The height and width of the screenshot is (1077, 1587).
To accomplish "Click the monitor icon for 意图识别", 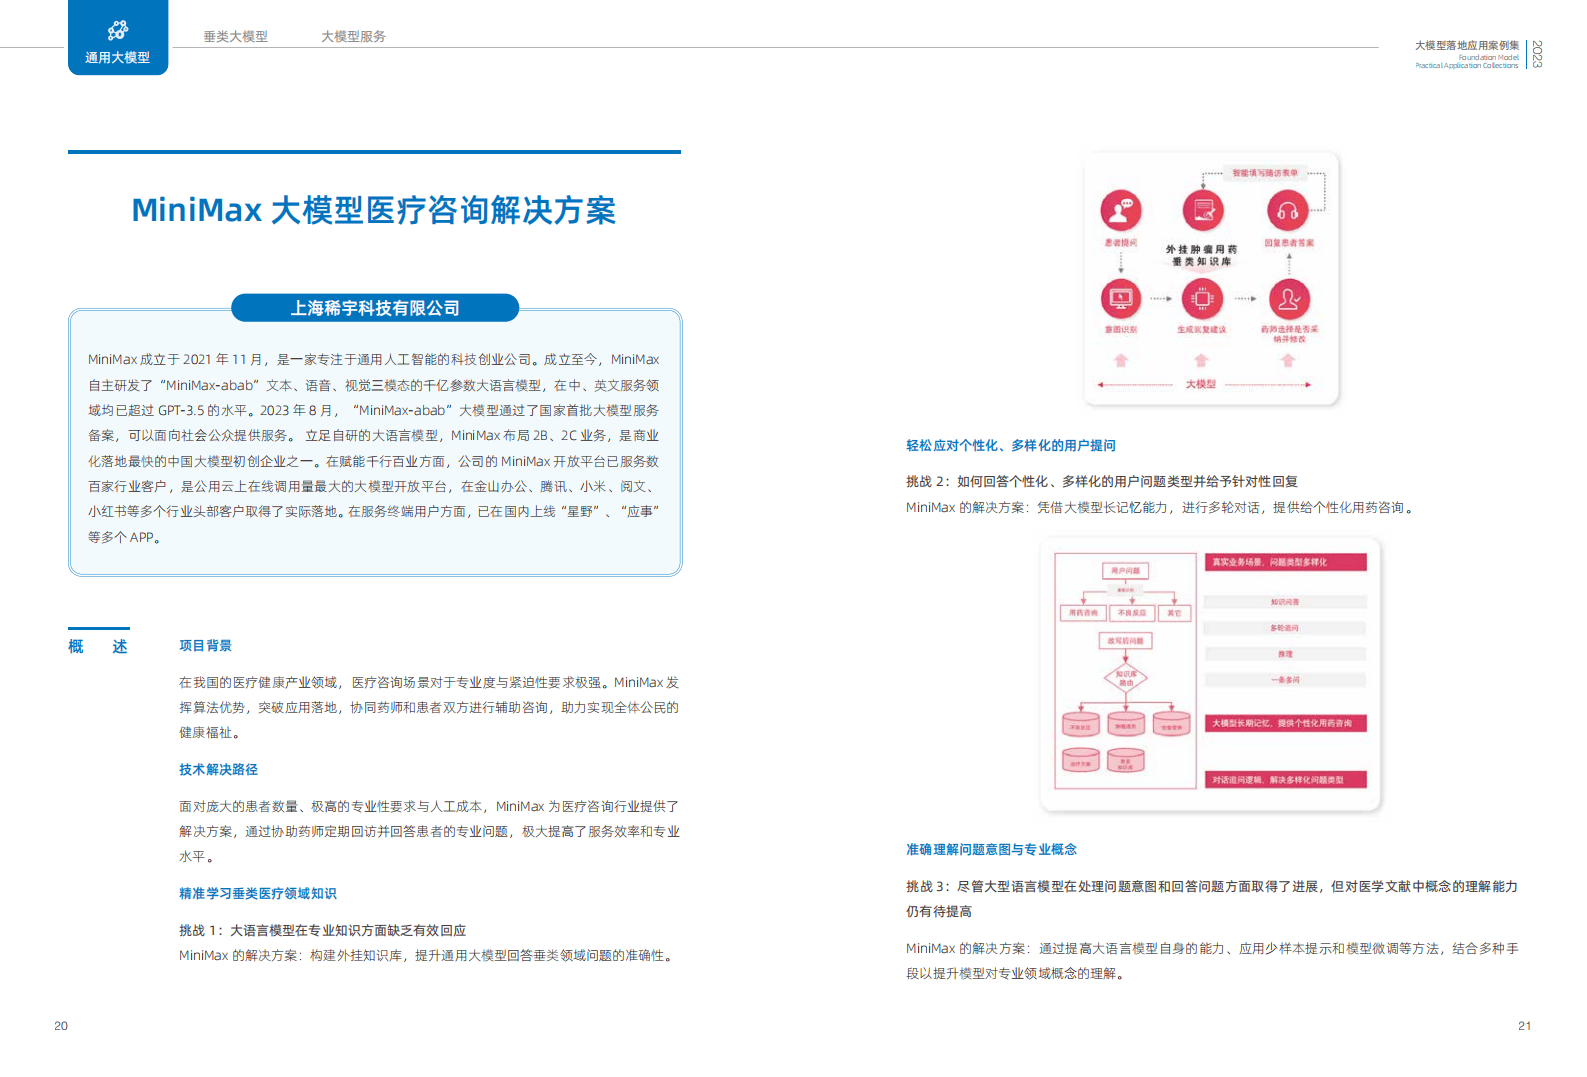I will pyautogui.click(x=1121, y=298).
